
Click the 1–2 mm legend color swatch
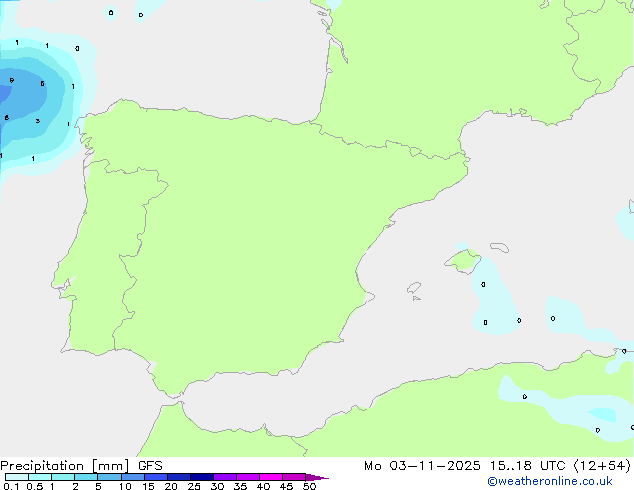click(63, 477)
